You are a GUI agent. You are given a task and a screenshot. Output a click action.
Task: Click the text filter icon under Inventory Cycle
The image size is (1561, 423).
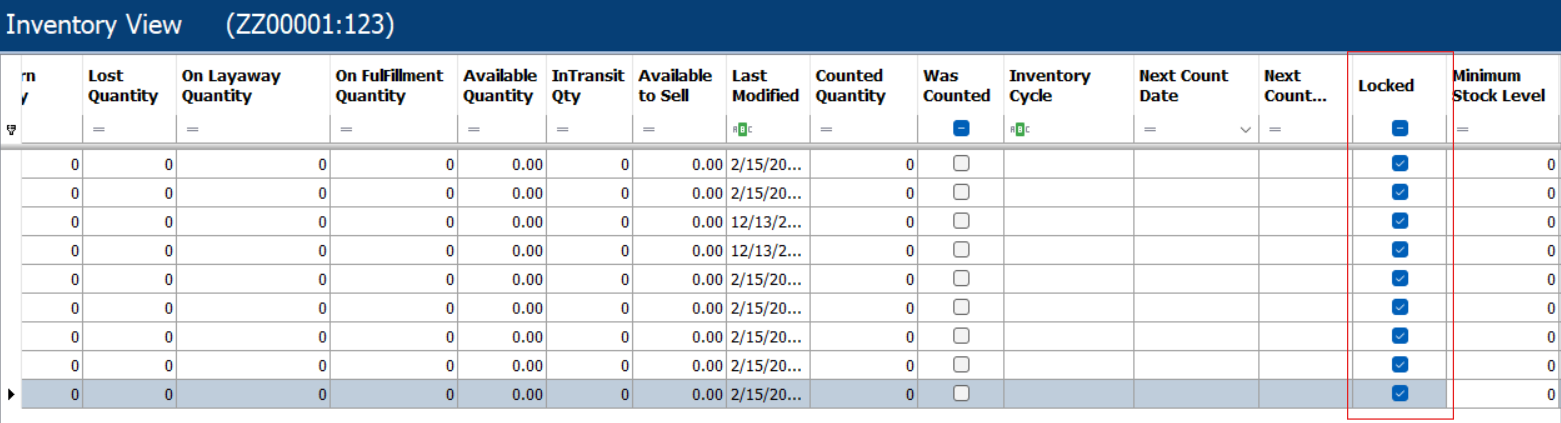tap(1019, 129)
